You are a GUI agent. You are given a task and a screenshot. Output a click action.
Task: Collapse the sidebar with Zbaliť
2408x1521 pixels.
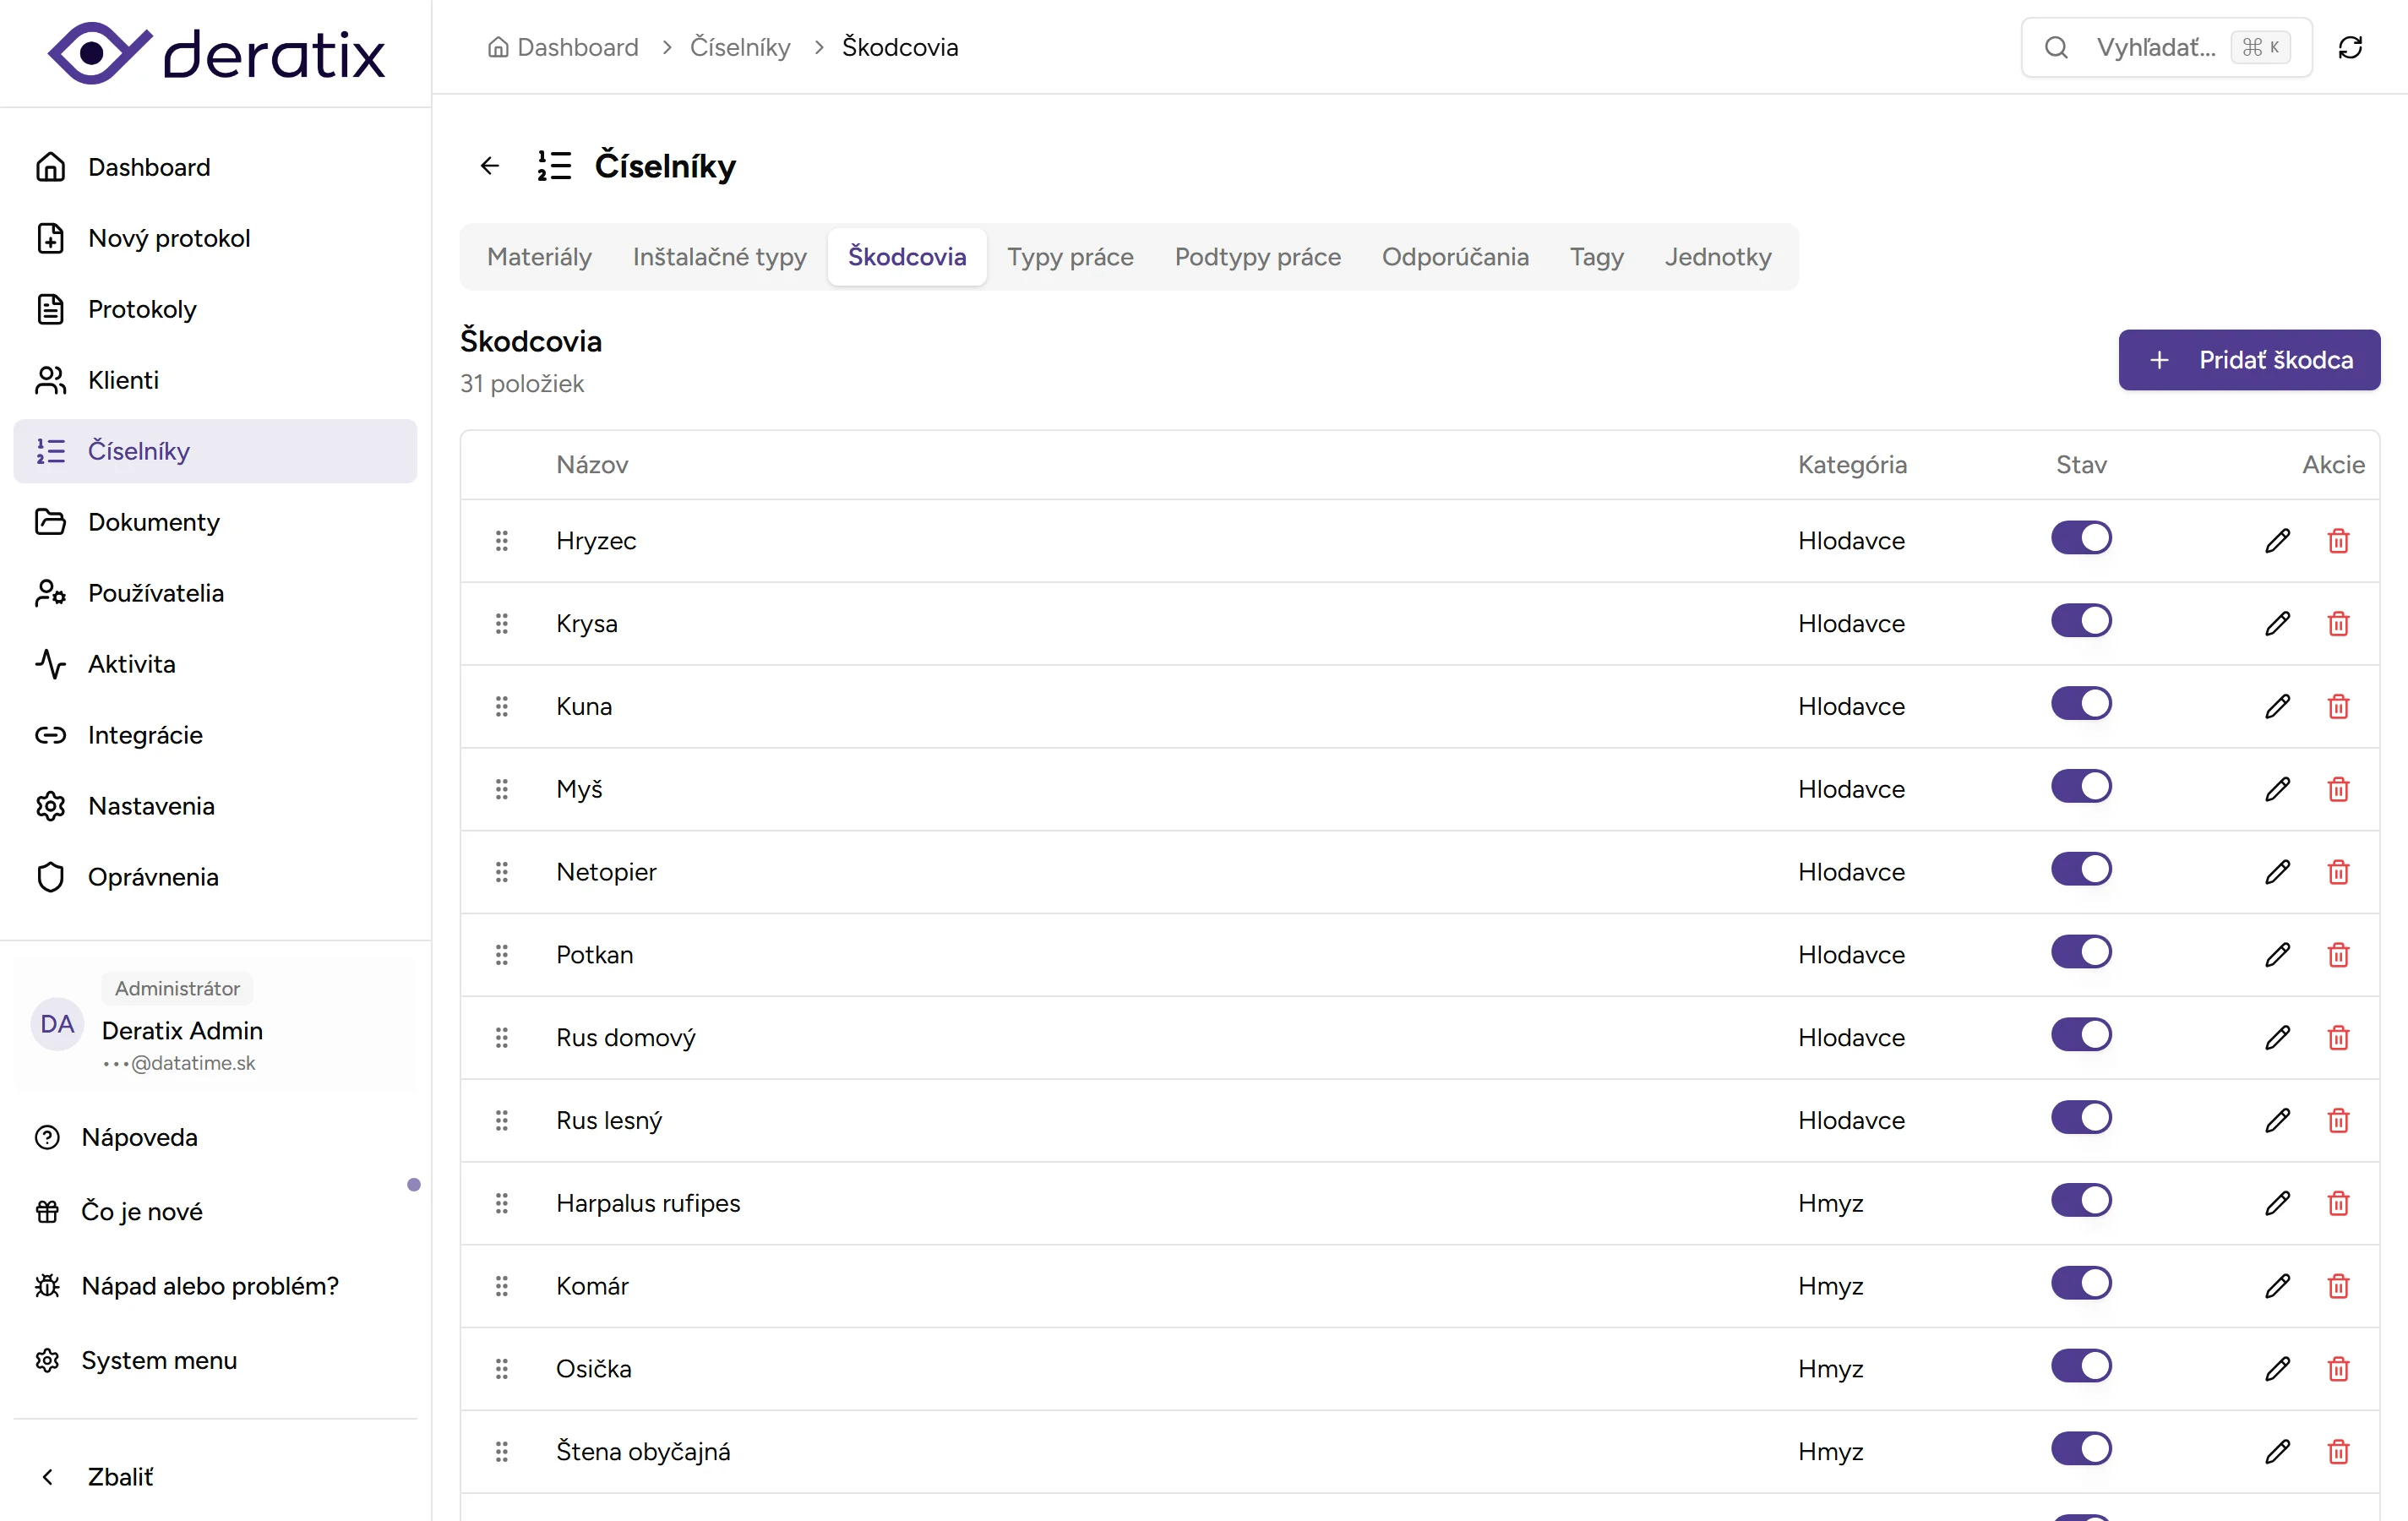(118, 1477)
